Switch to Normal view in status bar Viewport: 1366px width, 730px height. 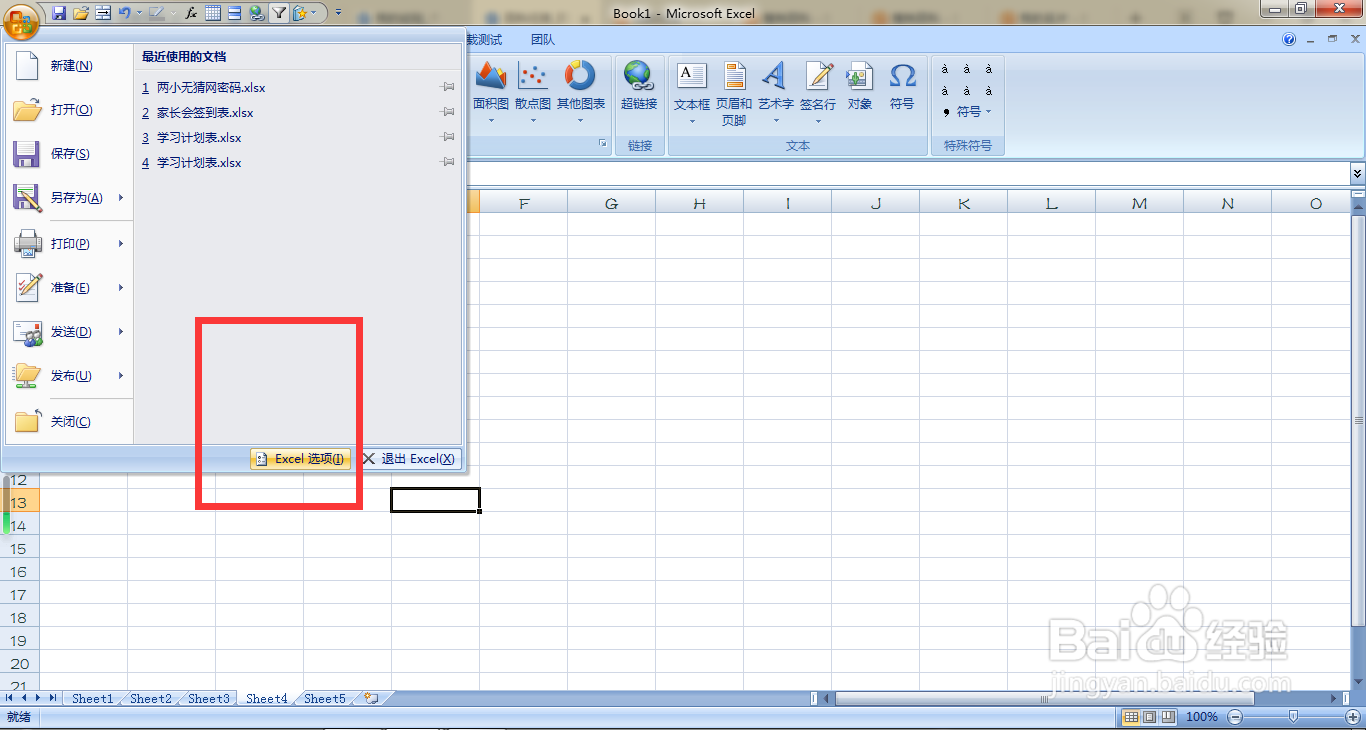point(1131,717)
